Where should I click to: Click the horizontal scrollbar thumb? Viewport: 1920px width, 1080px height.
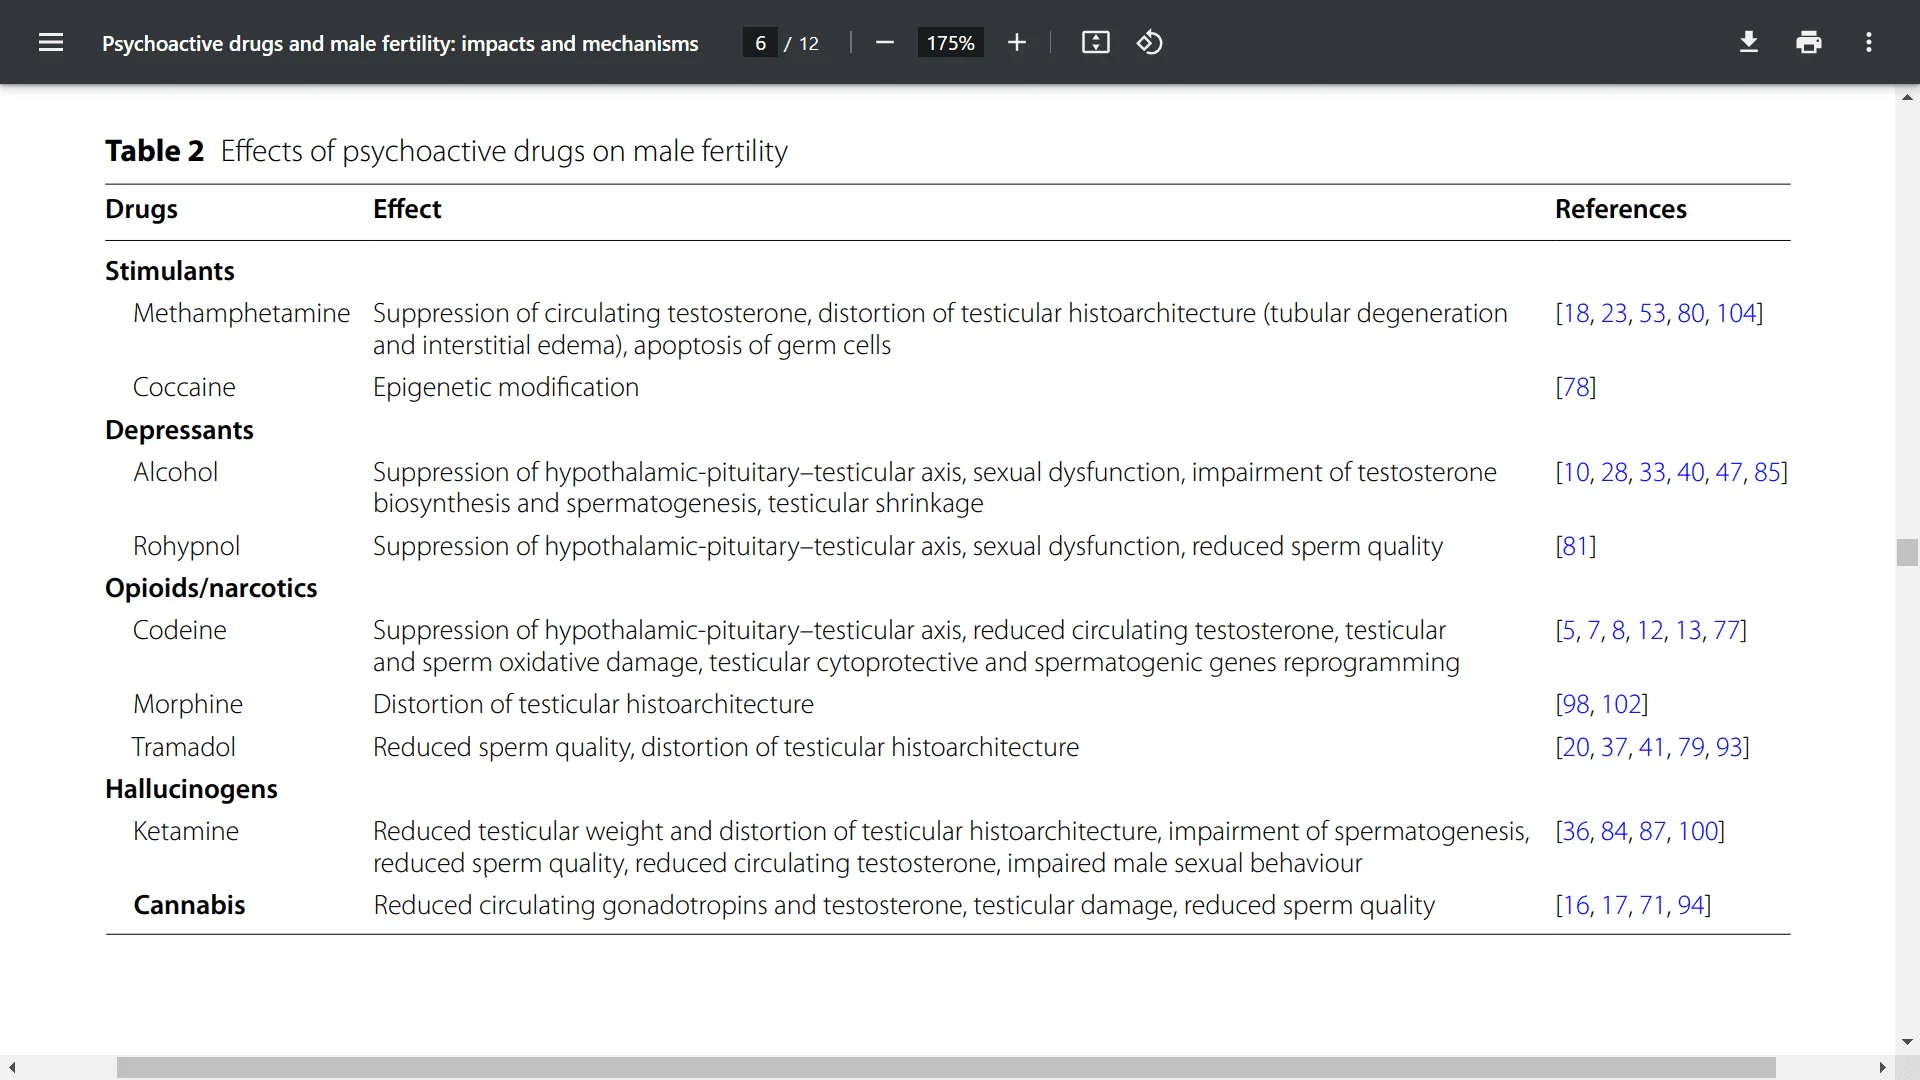(x=946, y=1068)
